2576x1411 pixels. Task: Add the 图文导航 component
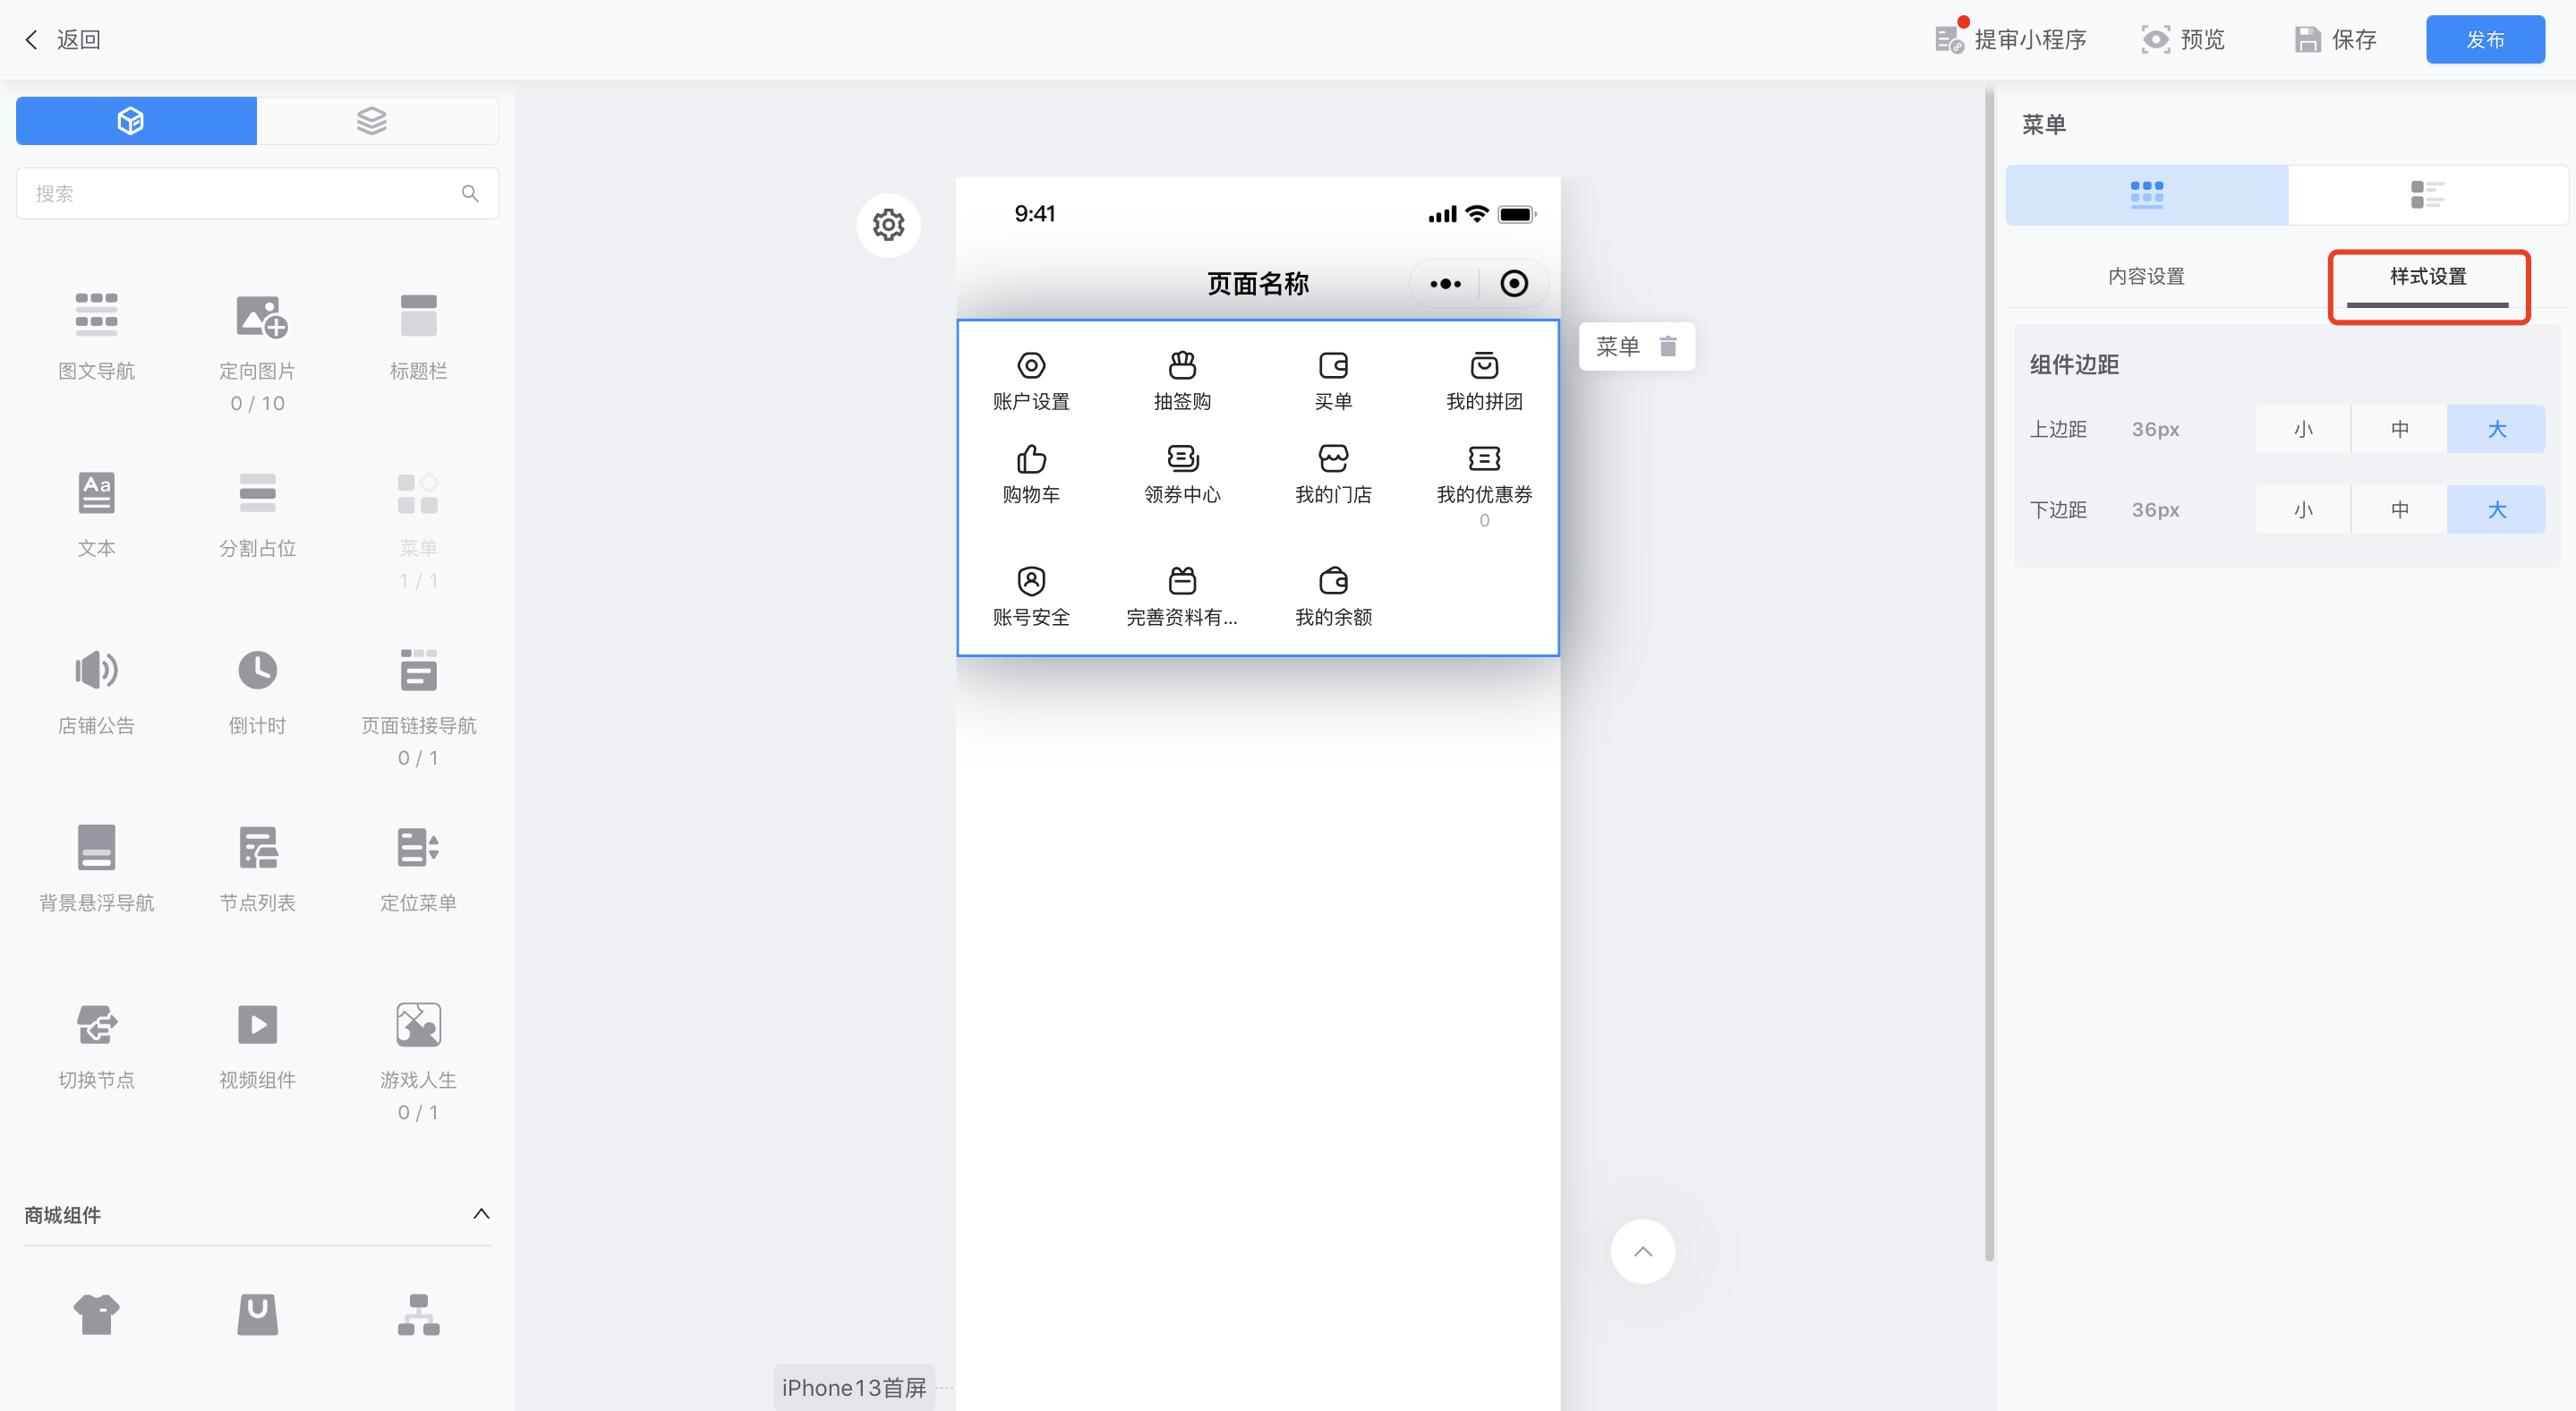(96, 336)
